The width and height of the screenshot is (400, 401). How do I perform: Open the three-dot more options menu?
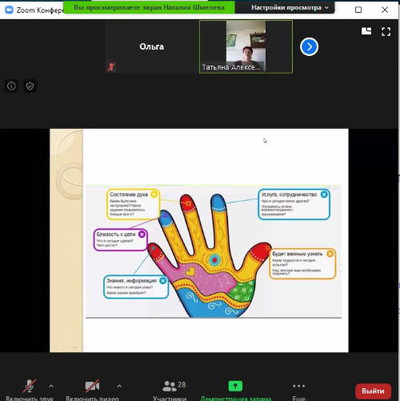pyautogui.click(x=299, y=391)
